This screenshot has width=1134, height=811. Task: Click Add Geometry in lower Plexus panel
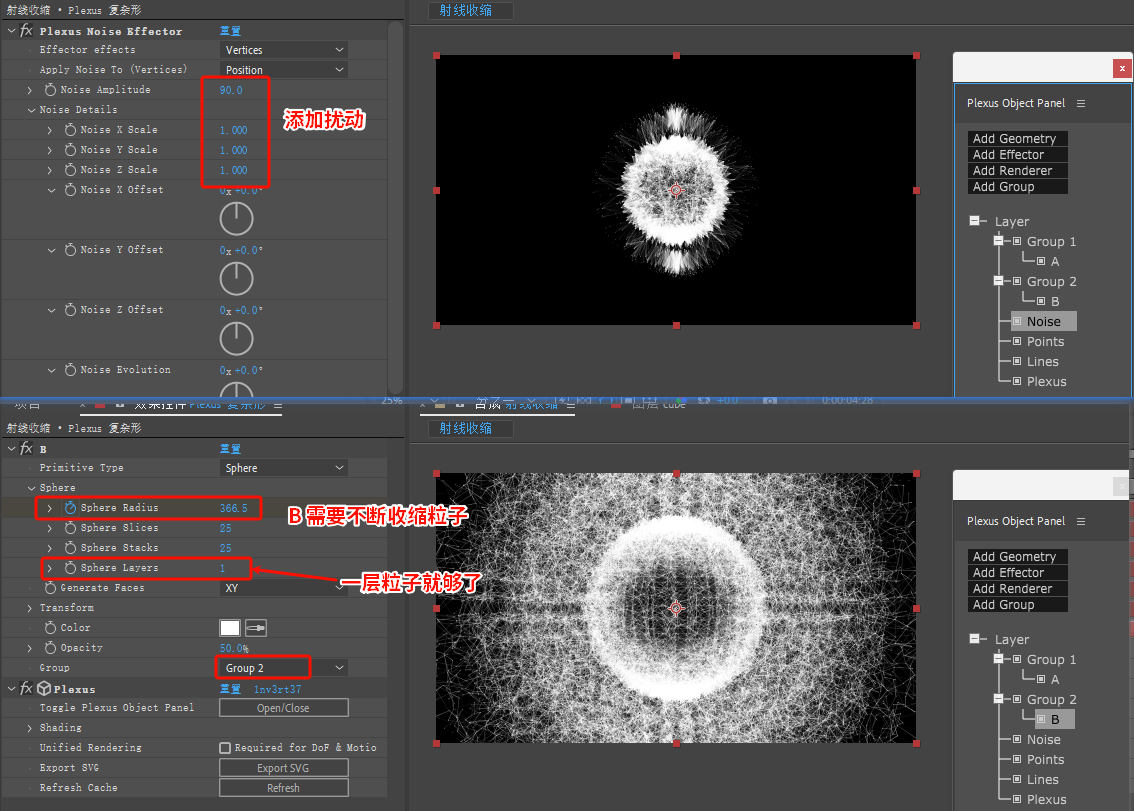pos(1018,556)
